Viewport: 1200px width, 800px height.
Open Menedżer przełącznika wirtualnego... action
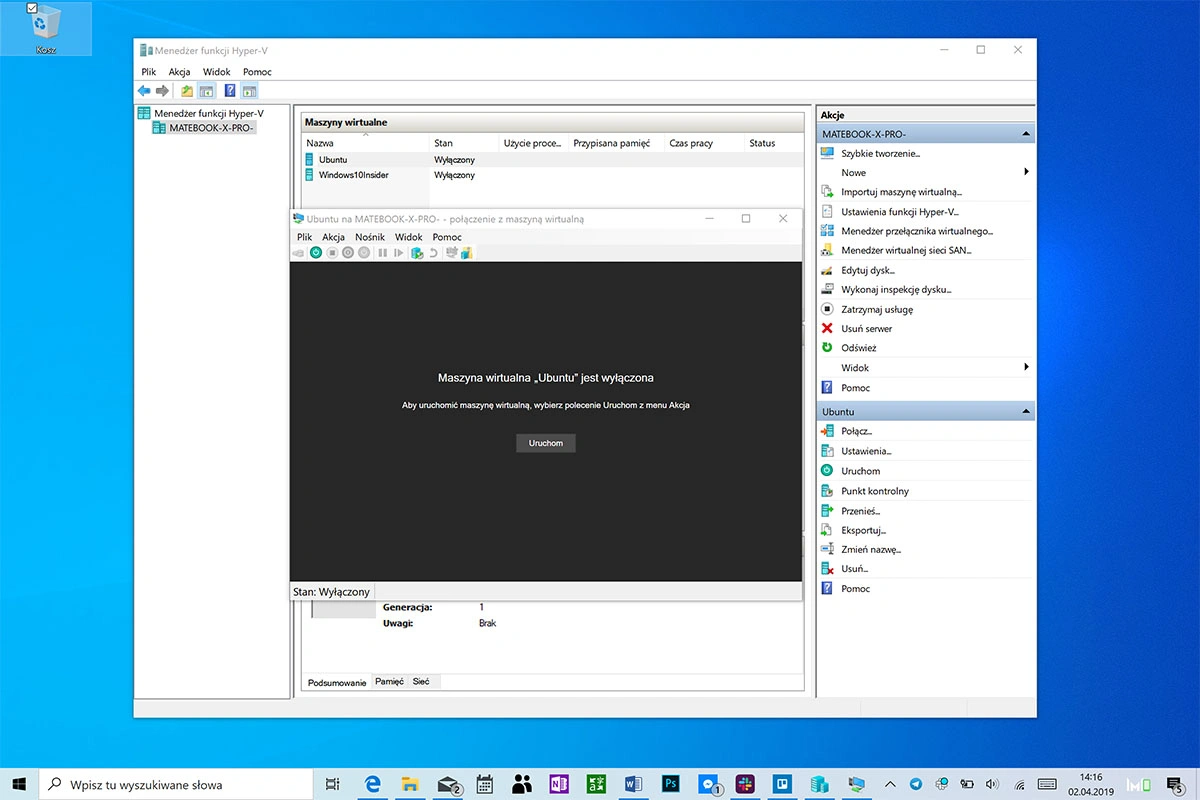(917, 231)
